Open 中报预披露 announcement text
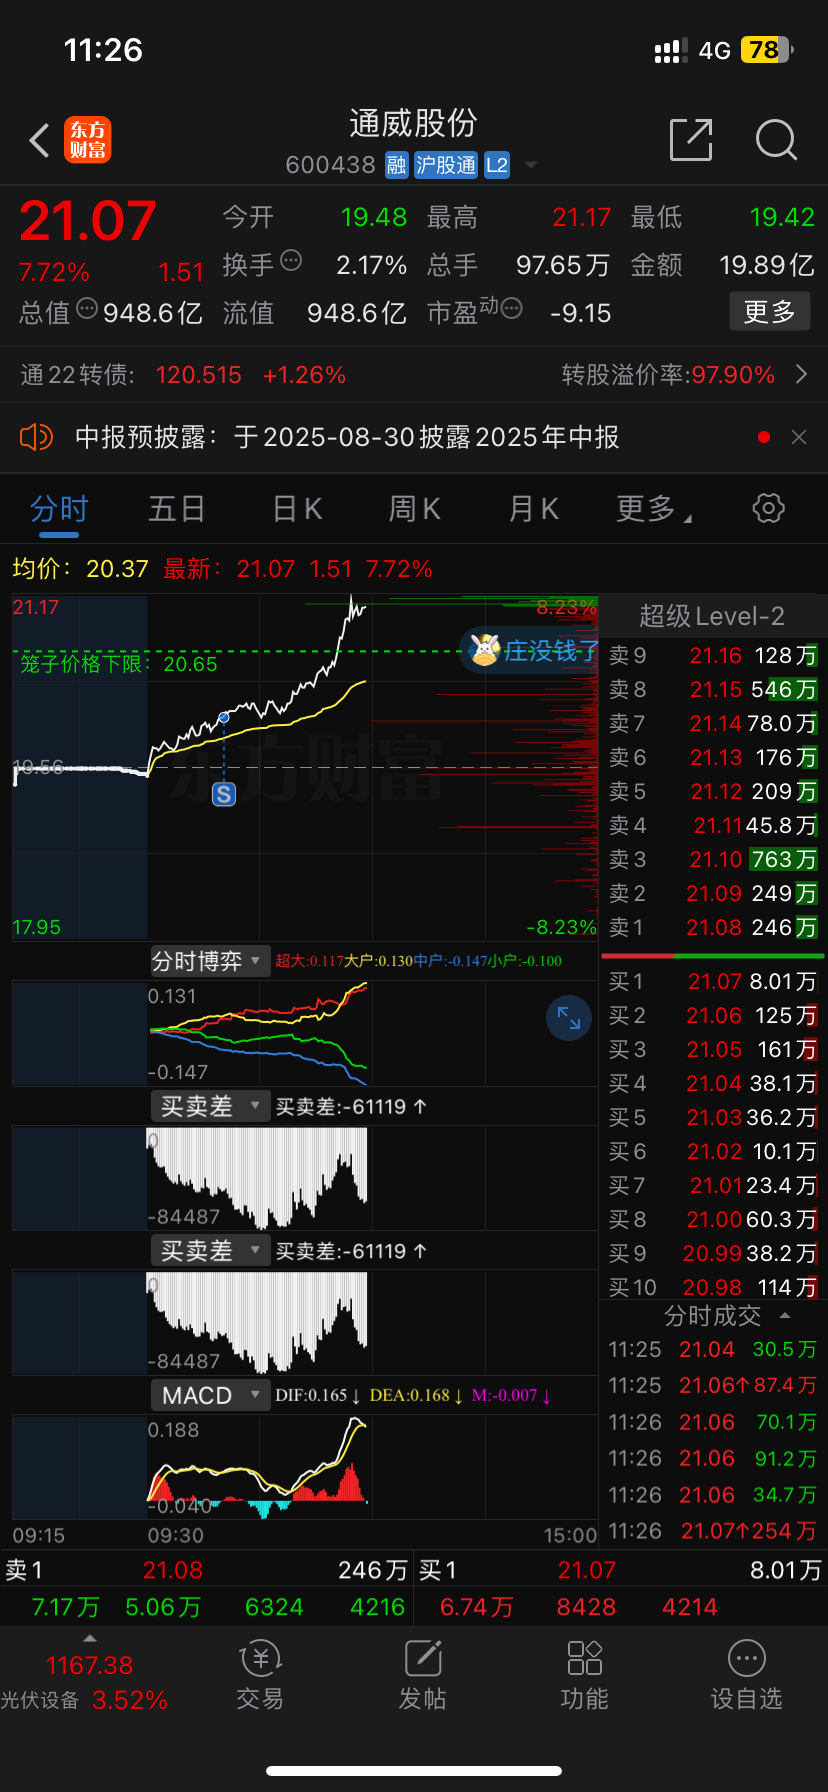The height and width of the screenshot is (1792, 828). pos(347,437)
